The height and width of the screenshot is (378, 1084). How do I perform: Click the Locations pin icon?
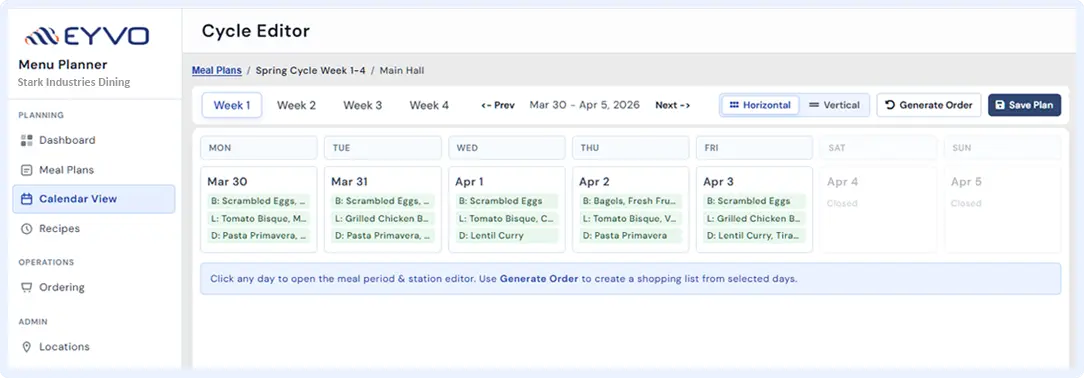click(x=27, y=347)
